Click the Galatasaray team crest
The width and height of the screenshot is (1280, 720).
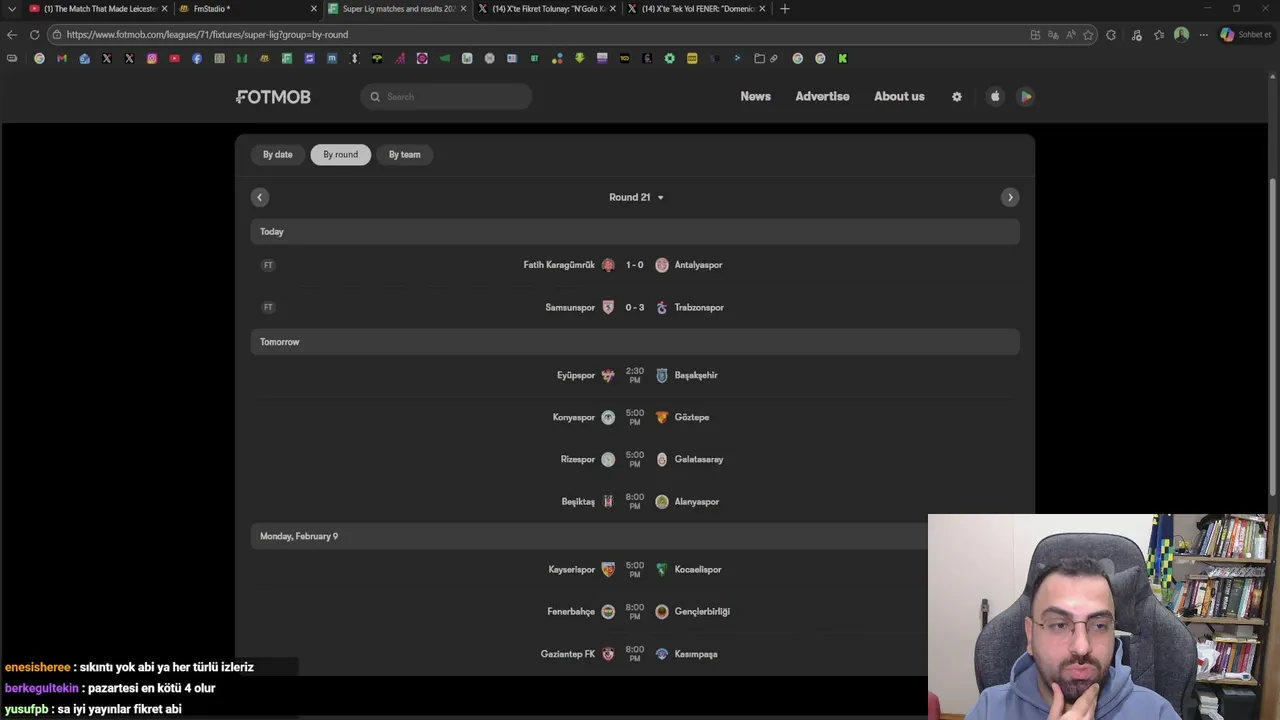point(661,459)
